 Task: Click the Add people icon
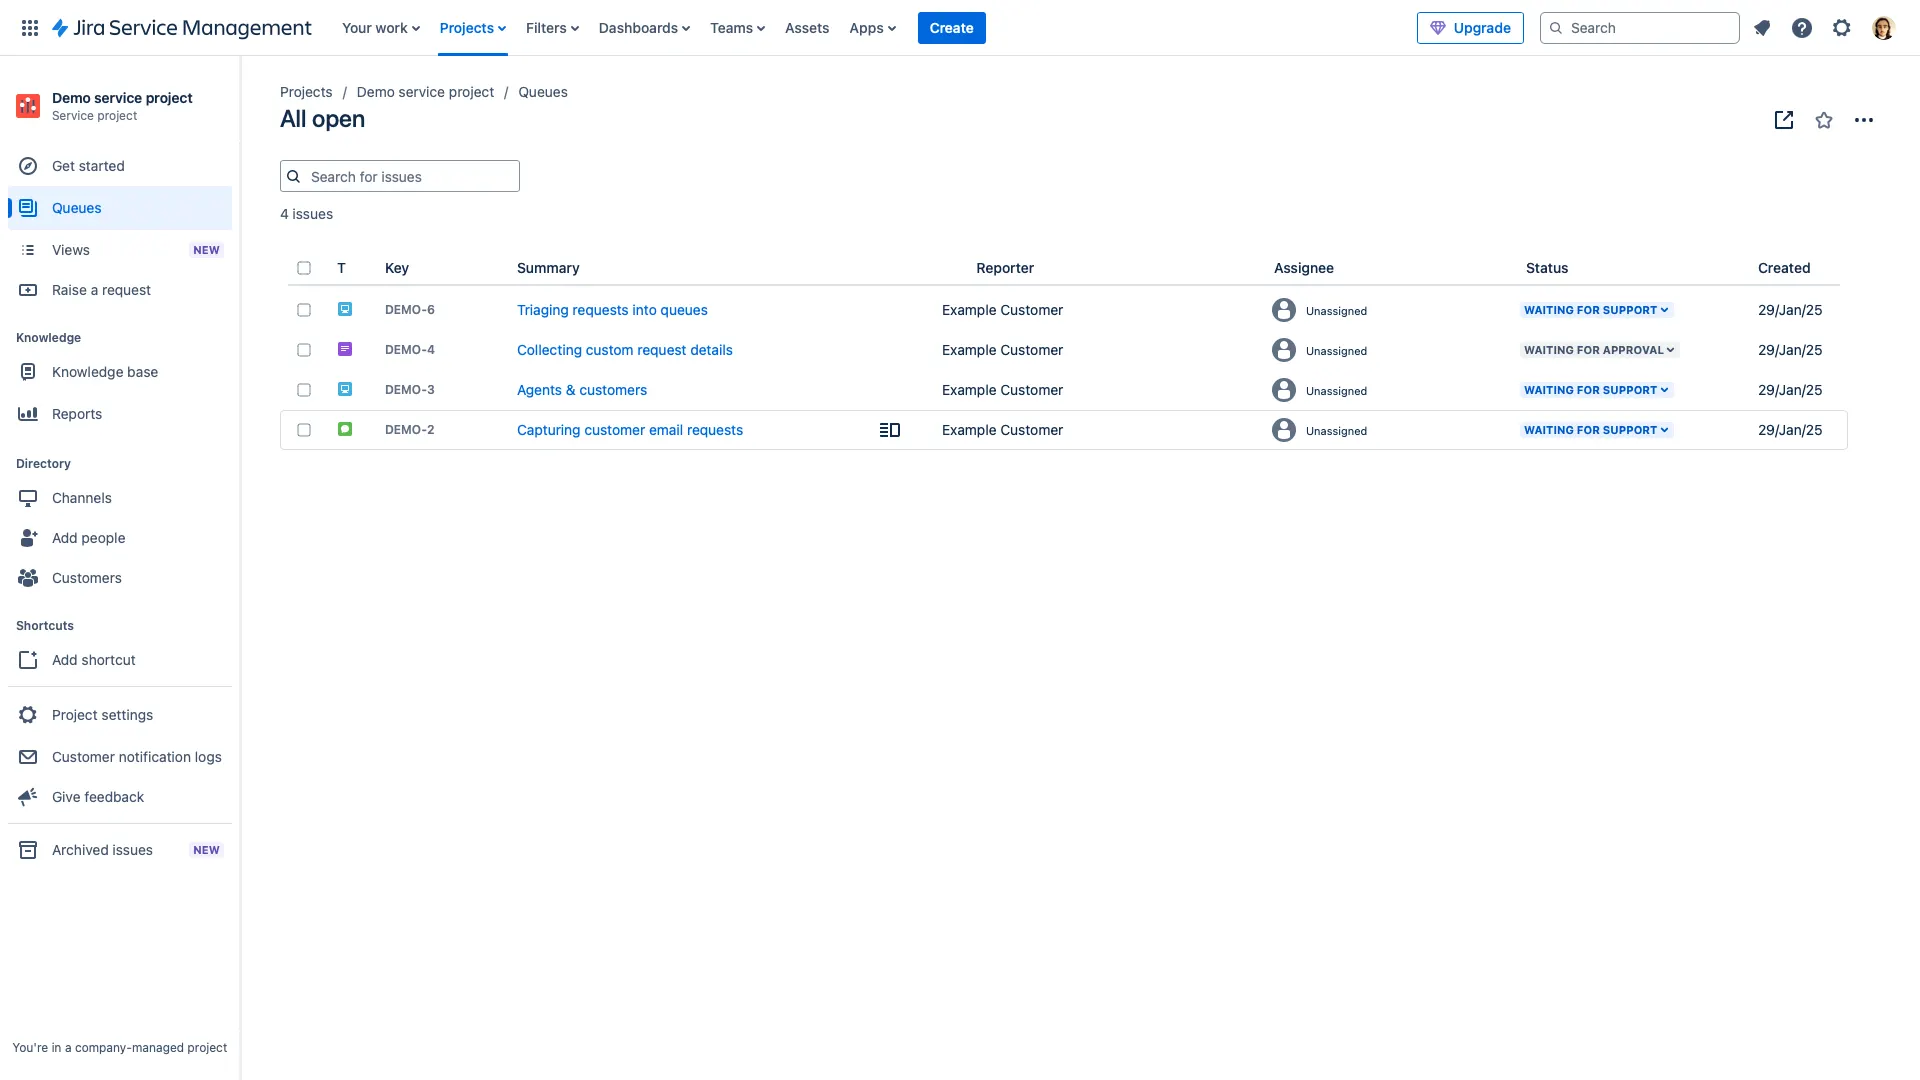[x=28, y=538]
